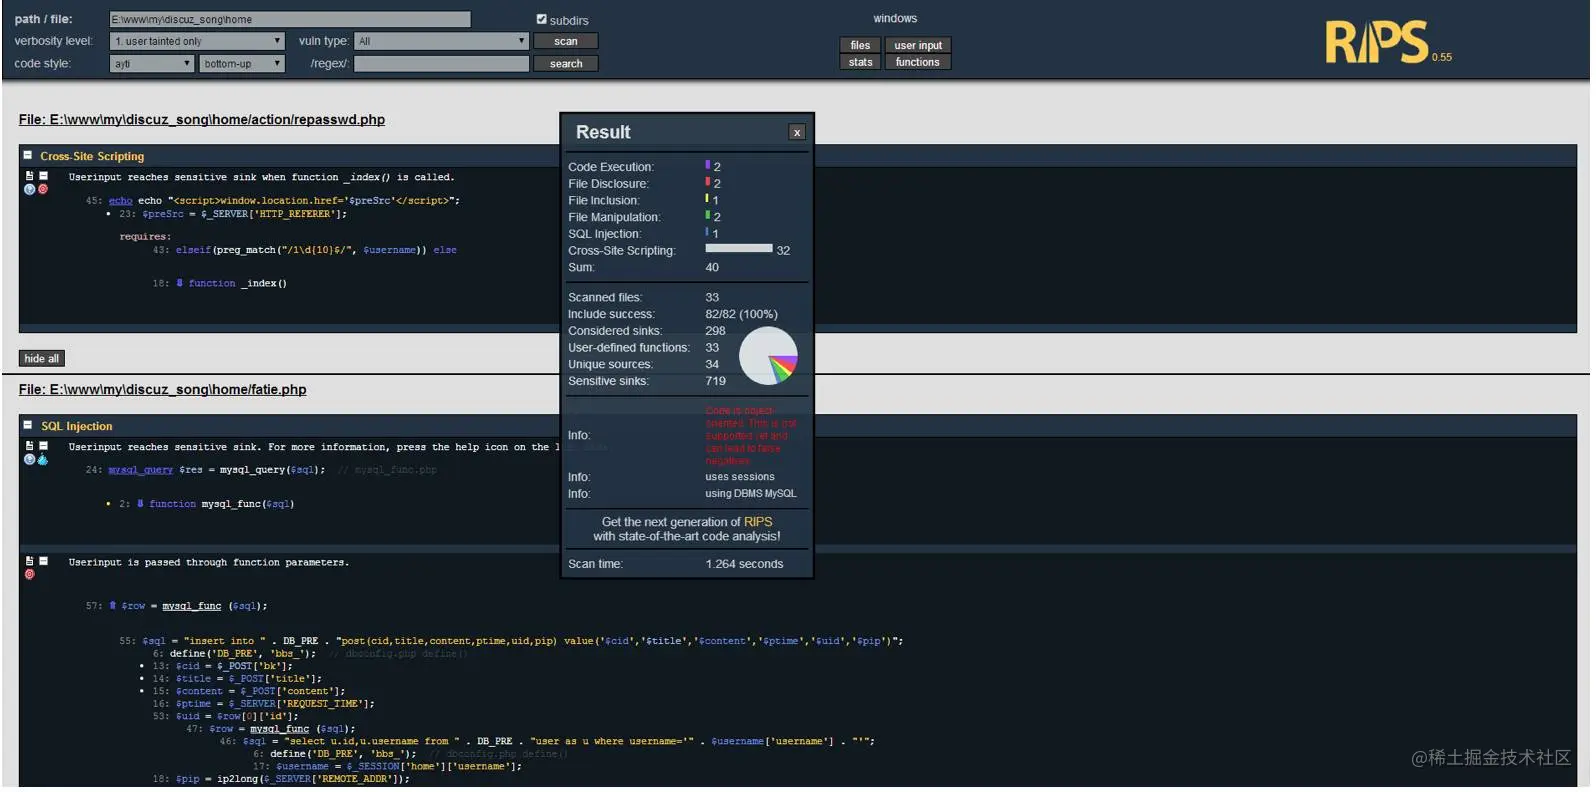Open code viewer icon for 'Userinput reaches sensitive sink. For more' finding
1596x792 pixels.
[x=29, y=446]
